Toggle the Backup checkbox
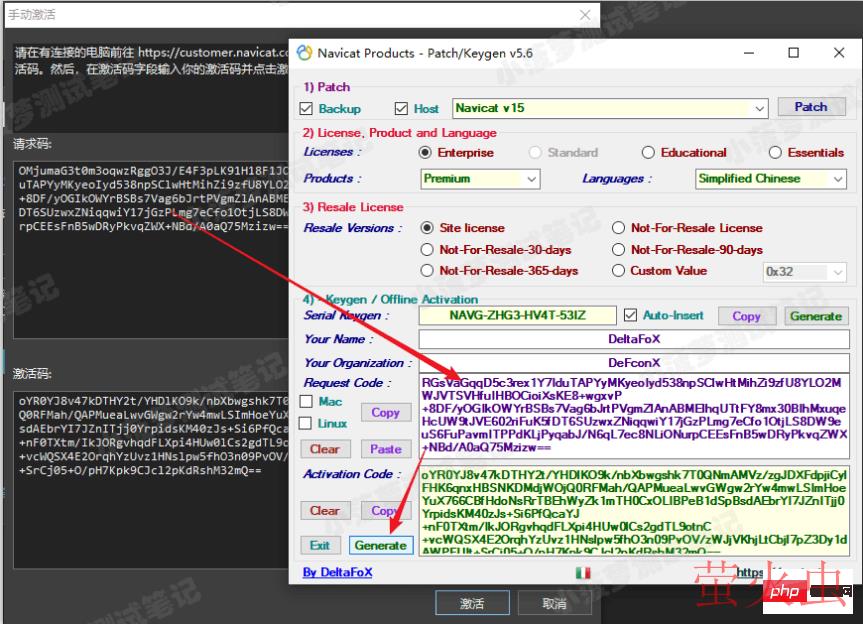 click(307, 108)
